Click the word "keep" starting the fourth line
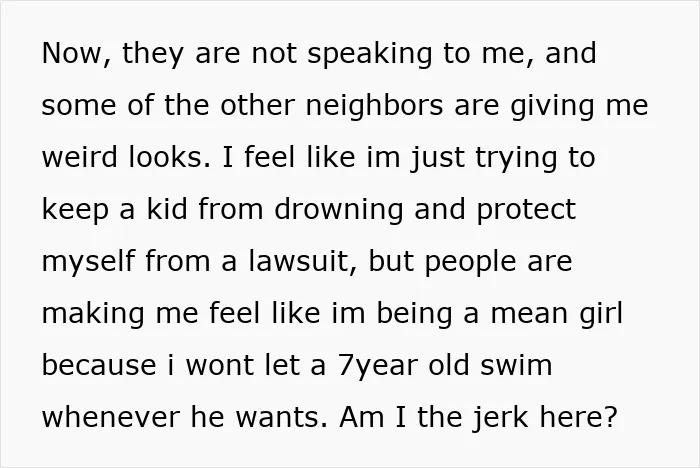This screenshot has width=700, height=468. click(75, 210)
